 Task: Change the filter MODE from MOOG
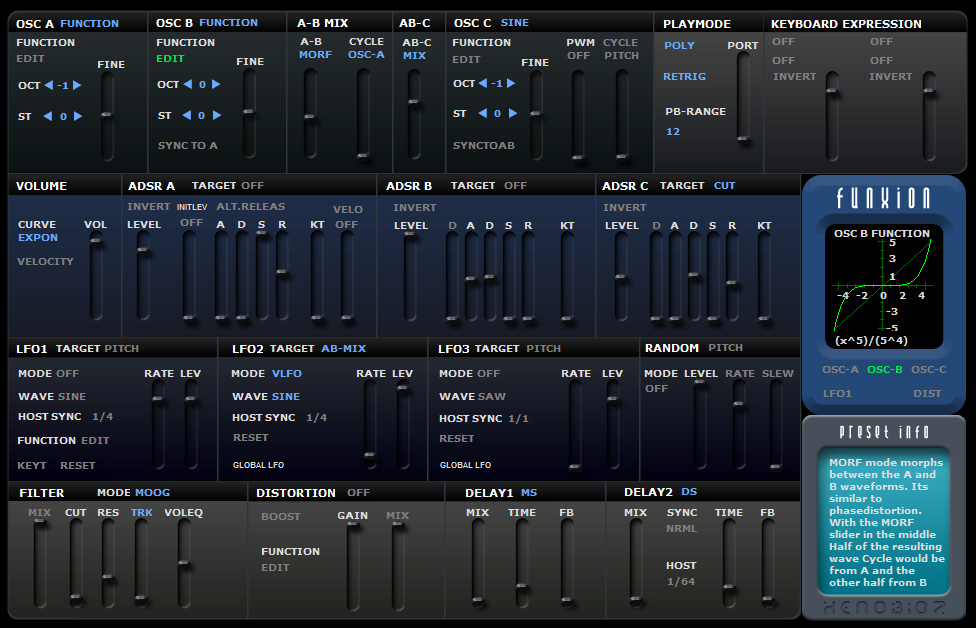[152, 492]
